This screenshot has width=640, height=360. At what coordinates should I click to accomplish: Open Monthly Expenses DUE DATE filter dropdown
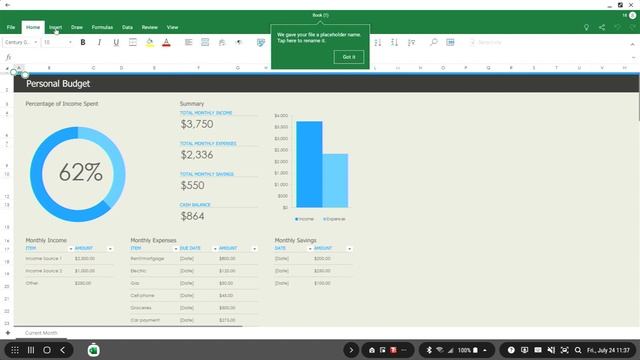tap(215, 249)
